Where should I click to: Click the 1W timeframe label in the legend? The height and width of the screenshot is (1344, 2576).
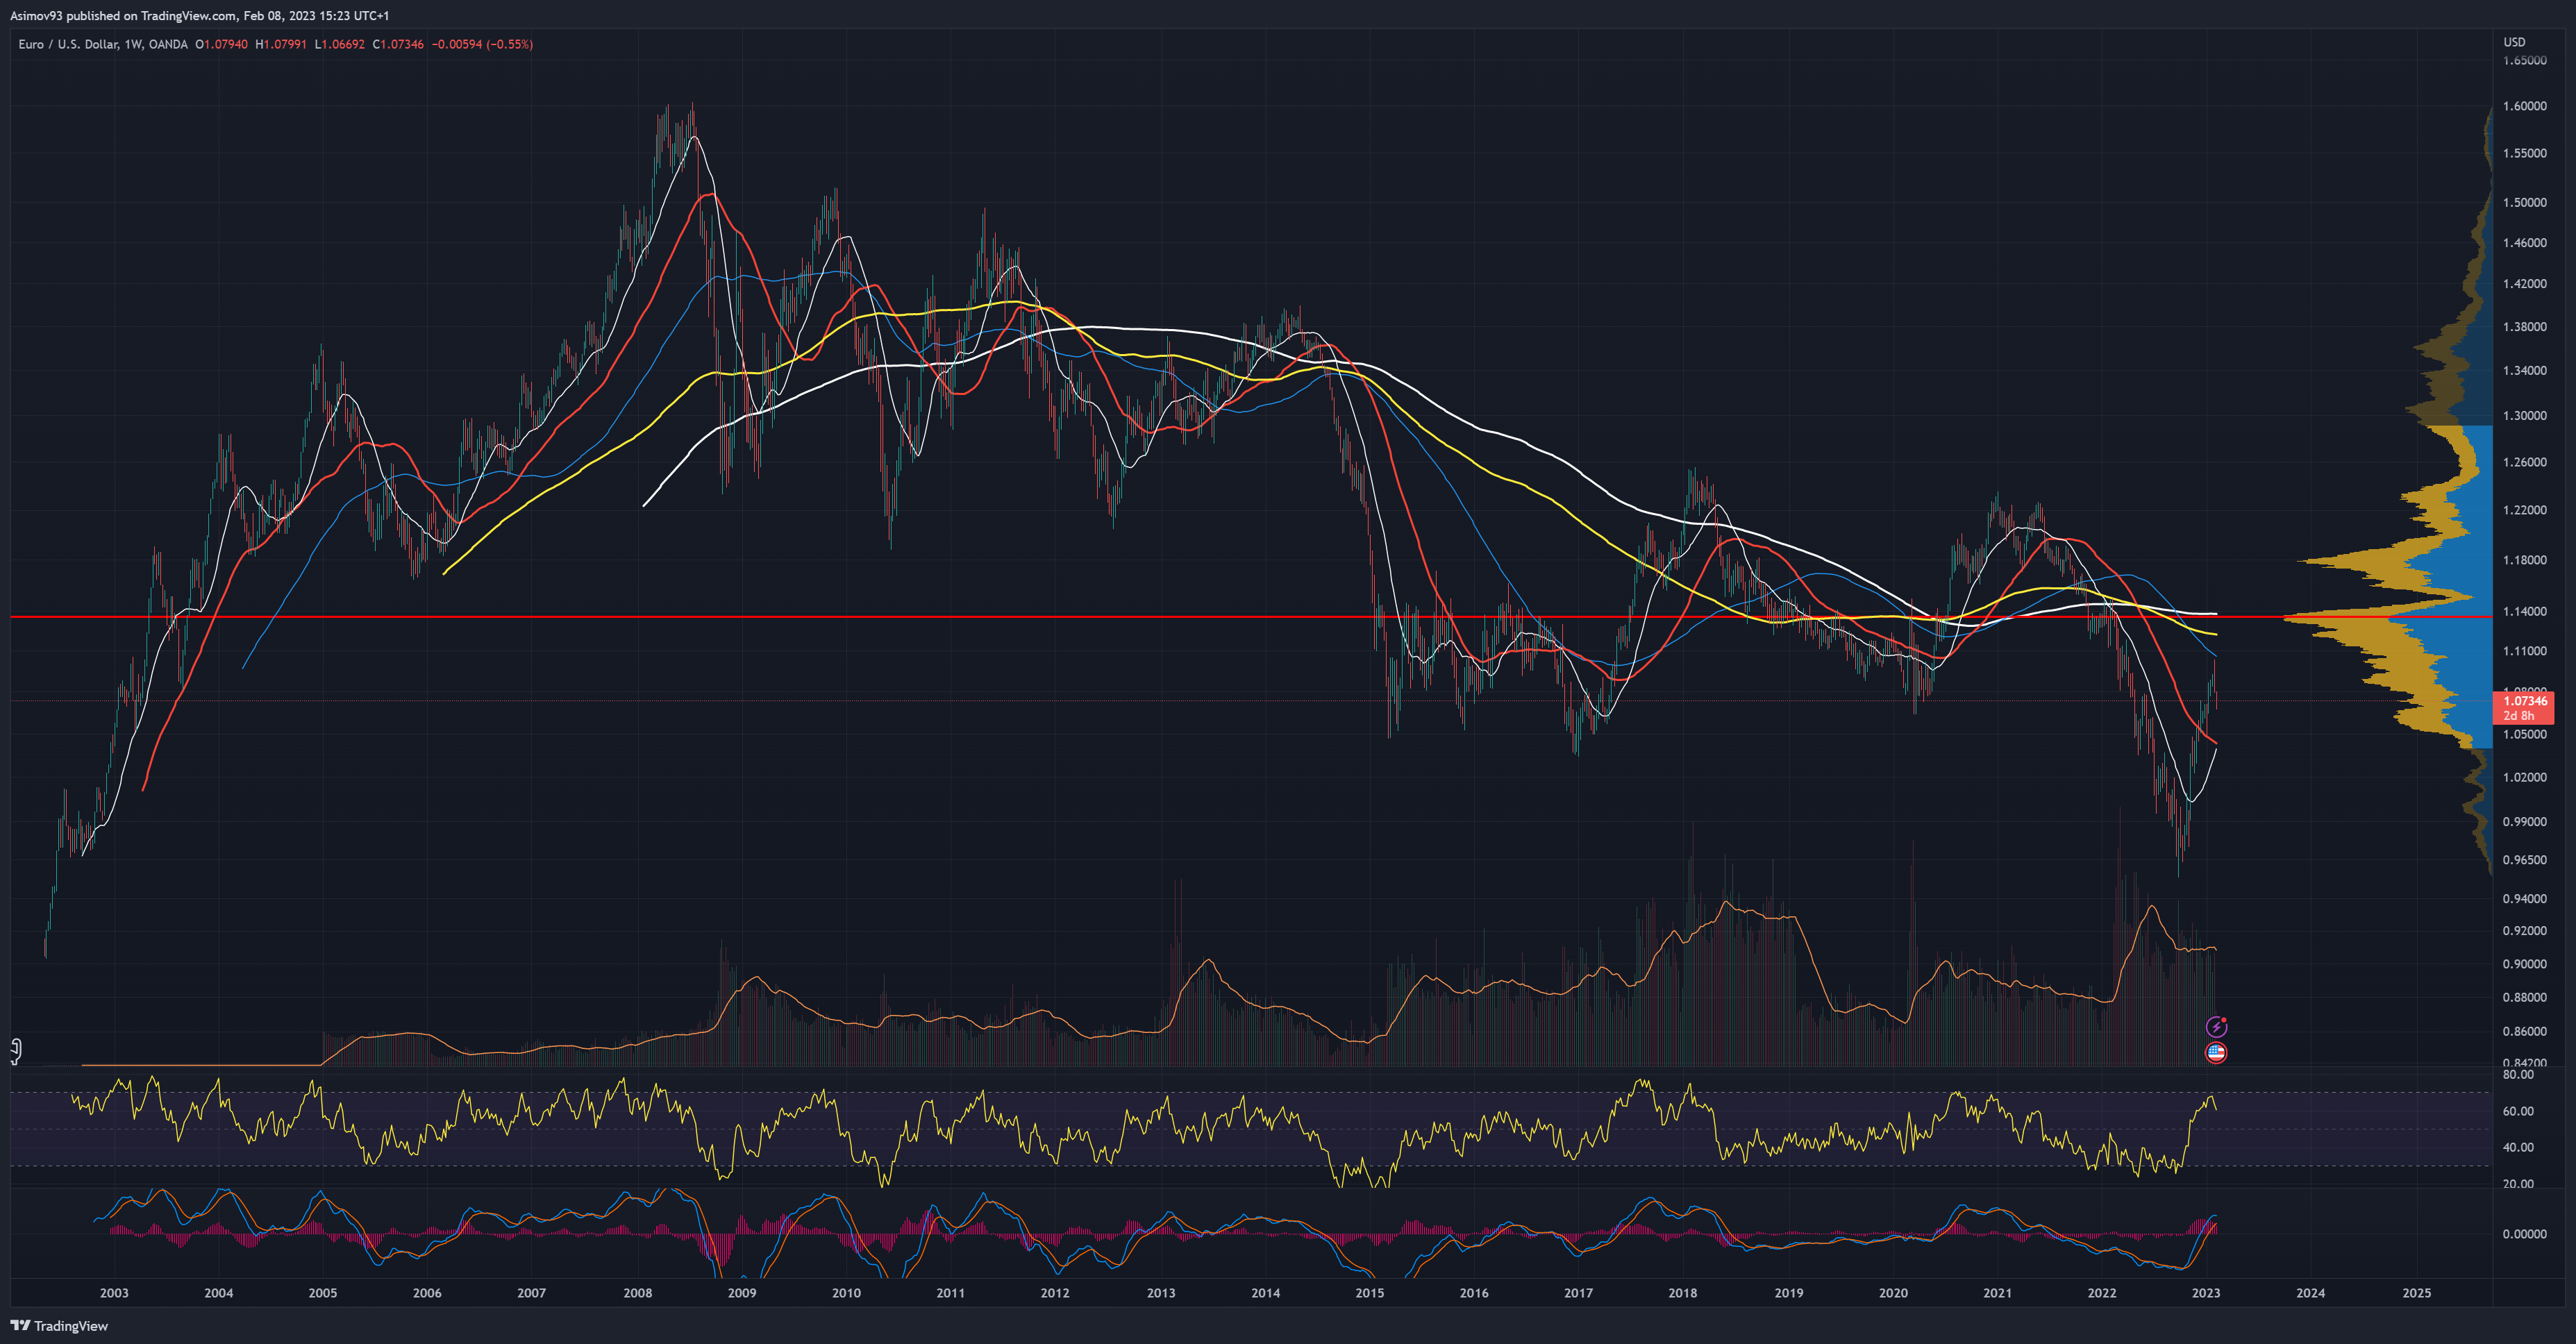tap(133, 44)
